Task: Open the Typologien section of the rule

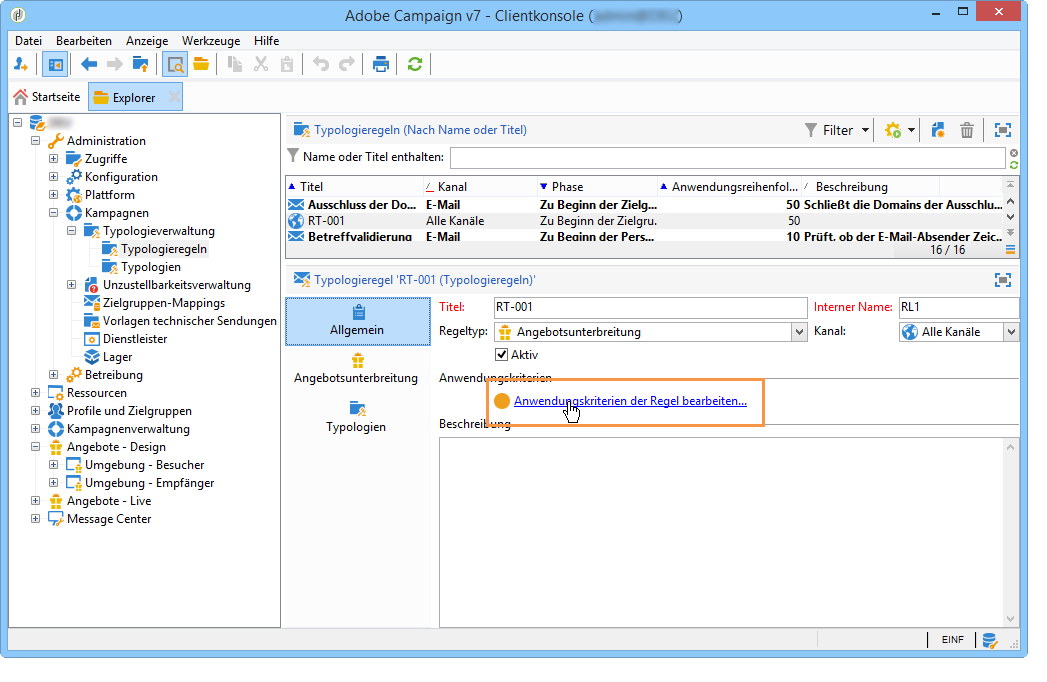Action: point(356,417)
